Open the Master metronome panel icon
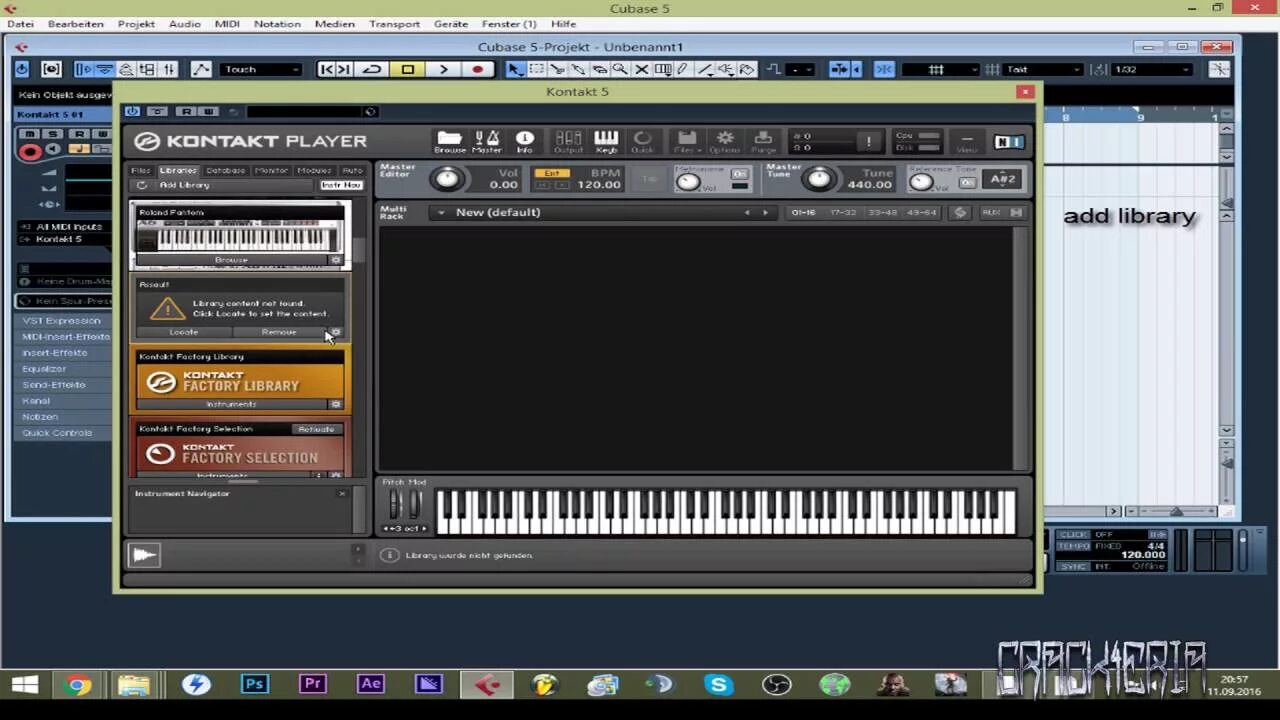Image resolution: width=1280 pixels, height=720 pixels. tap(487, 142)
